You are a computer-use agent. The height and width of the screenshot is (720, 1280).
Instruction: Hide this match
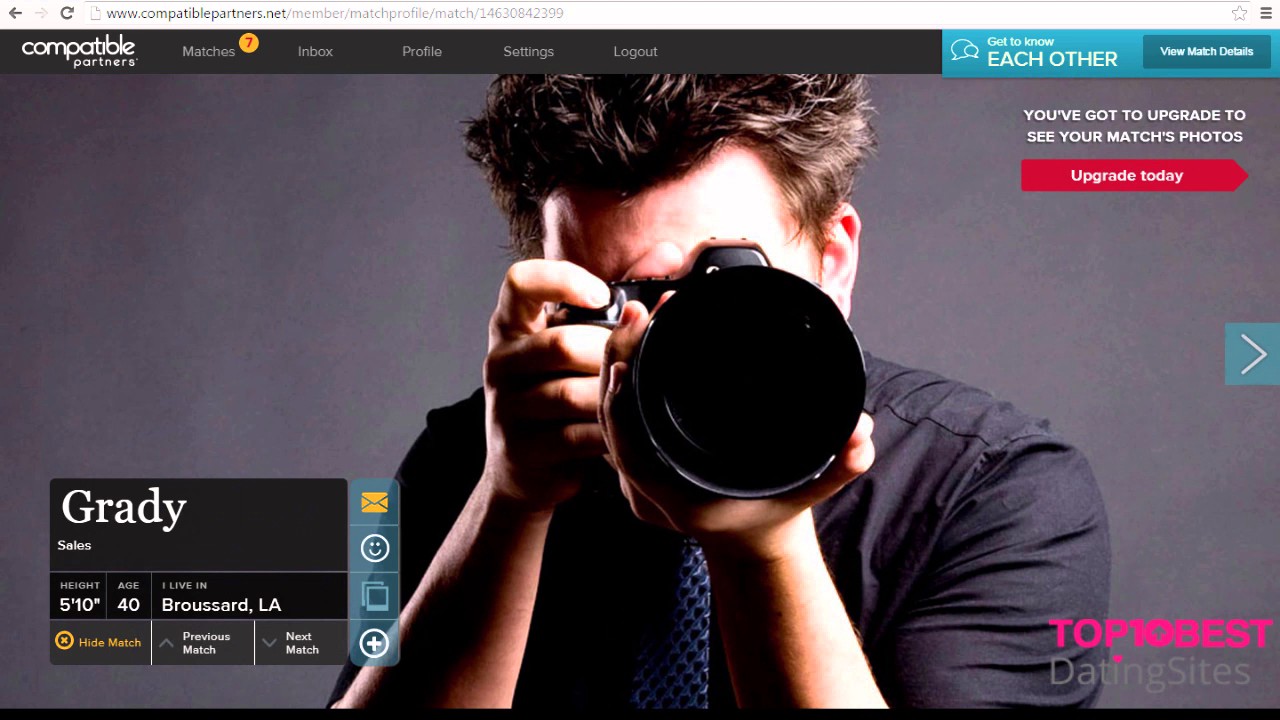99,642
